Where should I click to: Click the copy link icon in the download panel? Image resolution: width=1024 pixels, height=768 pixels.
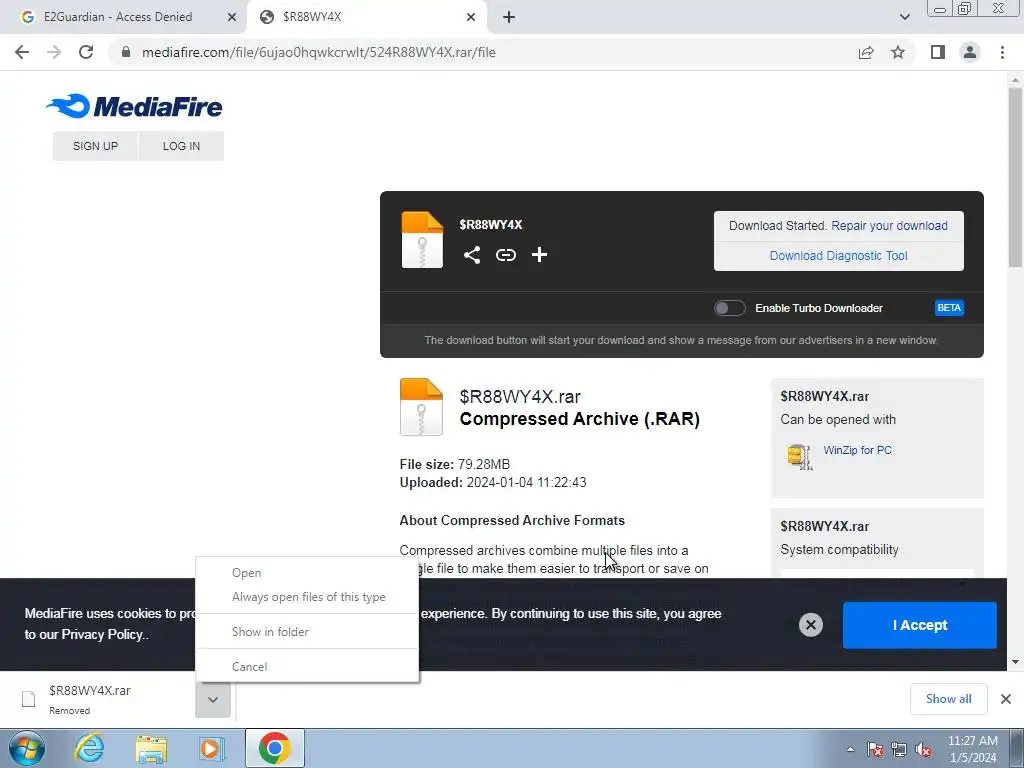505,255
